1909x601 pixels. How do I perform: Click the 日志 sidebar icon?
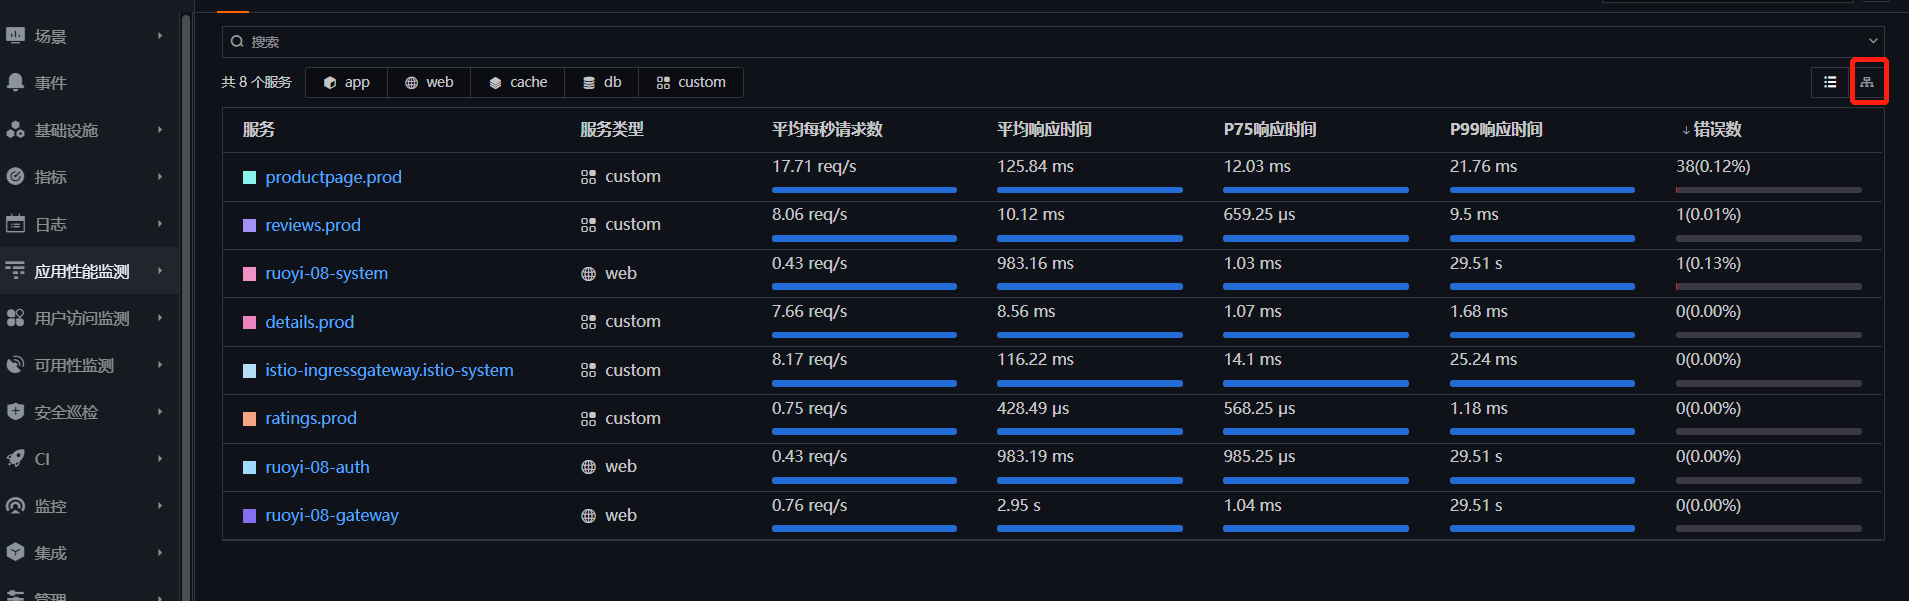[15, 224]
